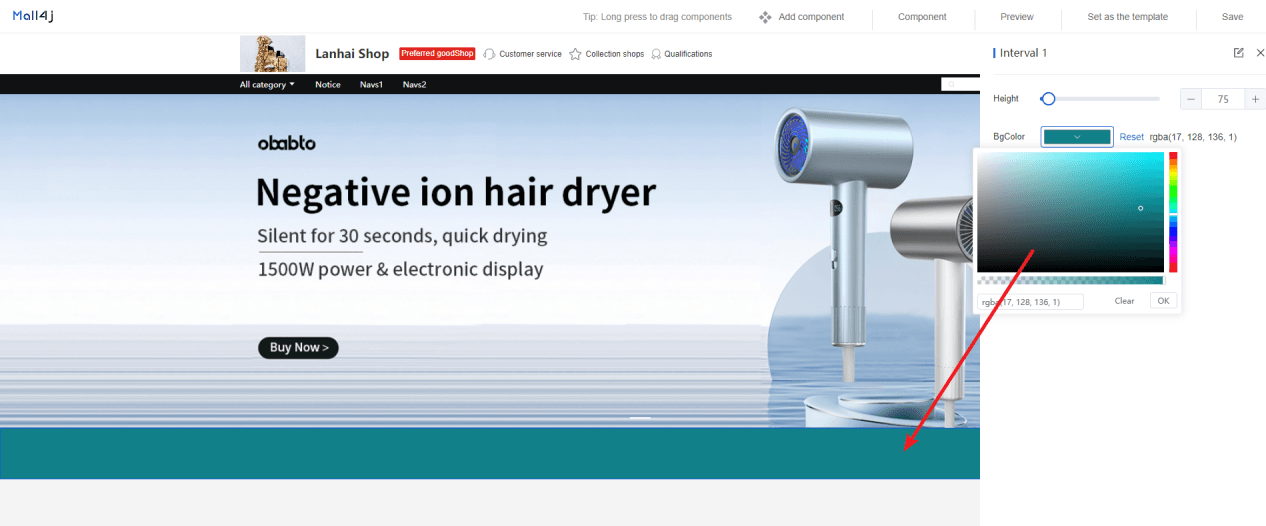Open the Component menu item

[x=922, y=17]
